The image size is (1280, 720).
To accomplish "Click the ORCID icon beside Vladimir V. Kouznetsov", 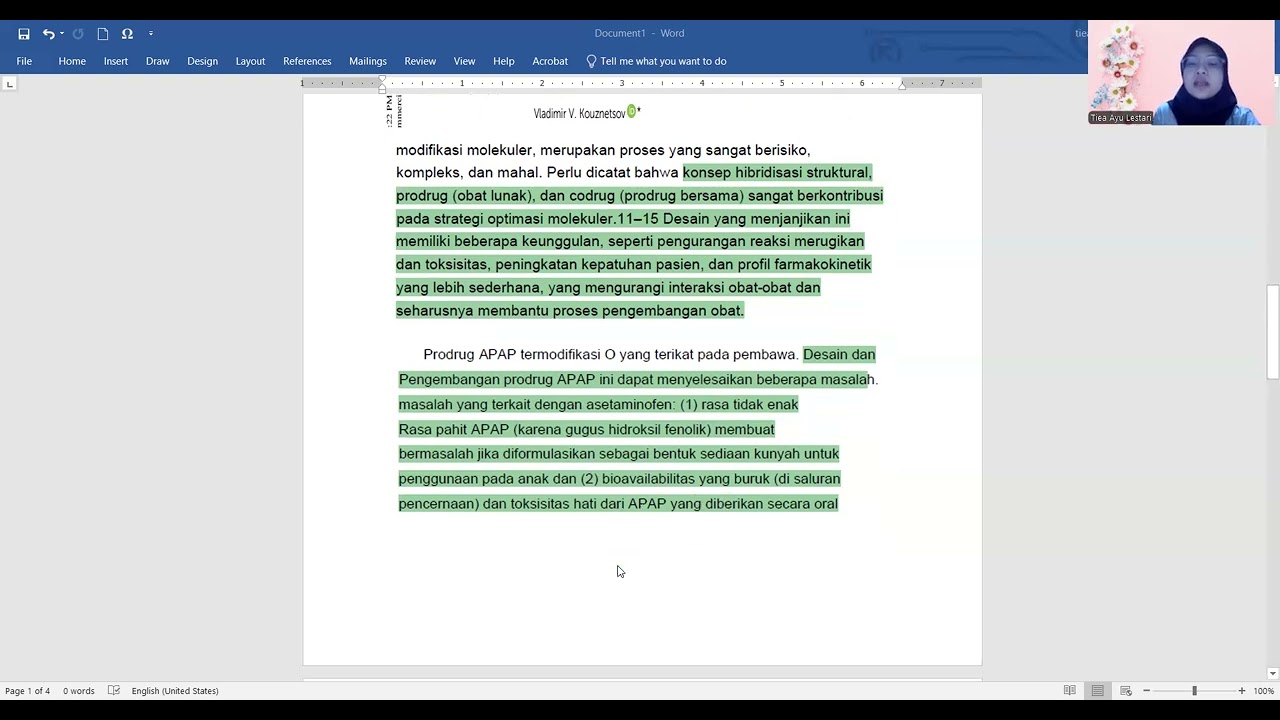I will (x=632, y=112).
